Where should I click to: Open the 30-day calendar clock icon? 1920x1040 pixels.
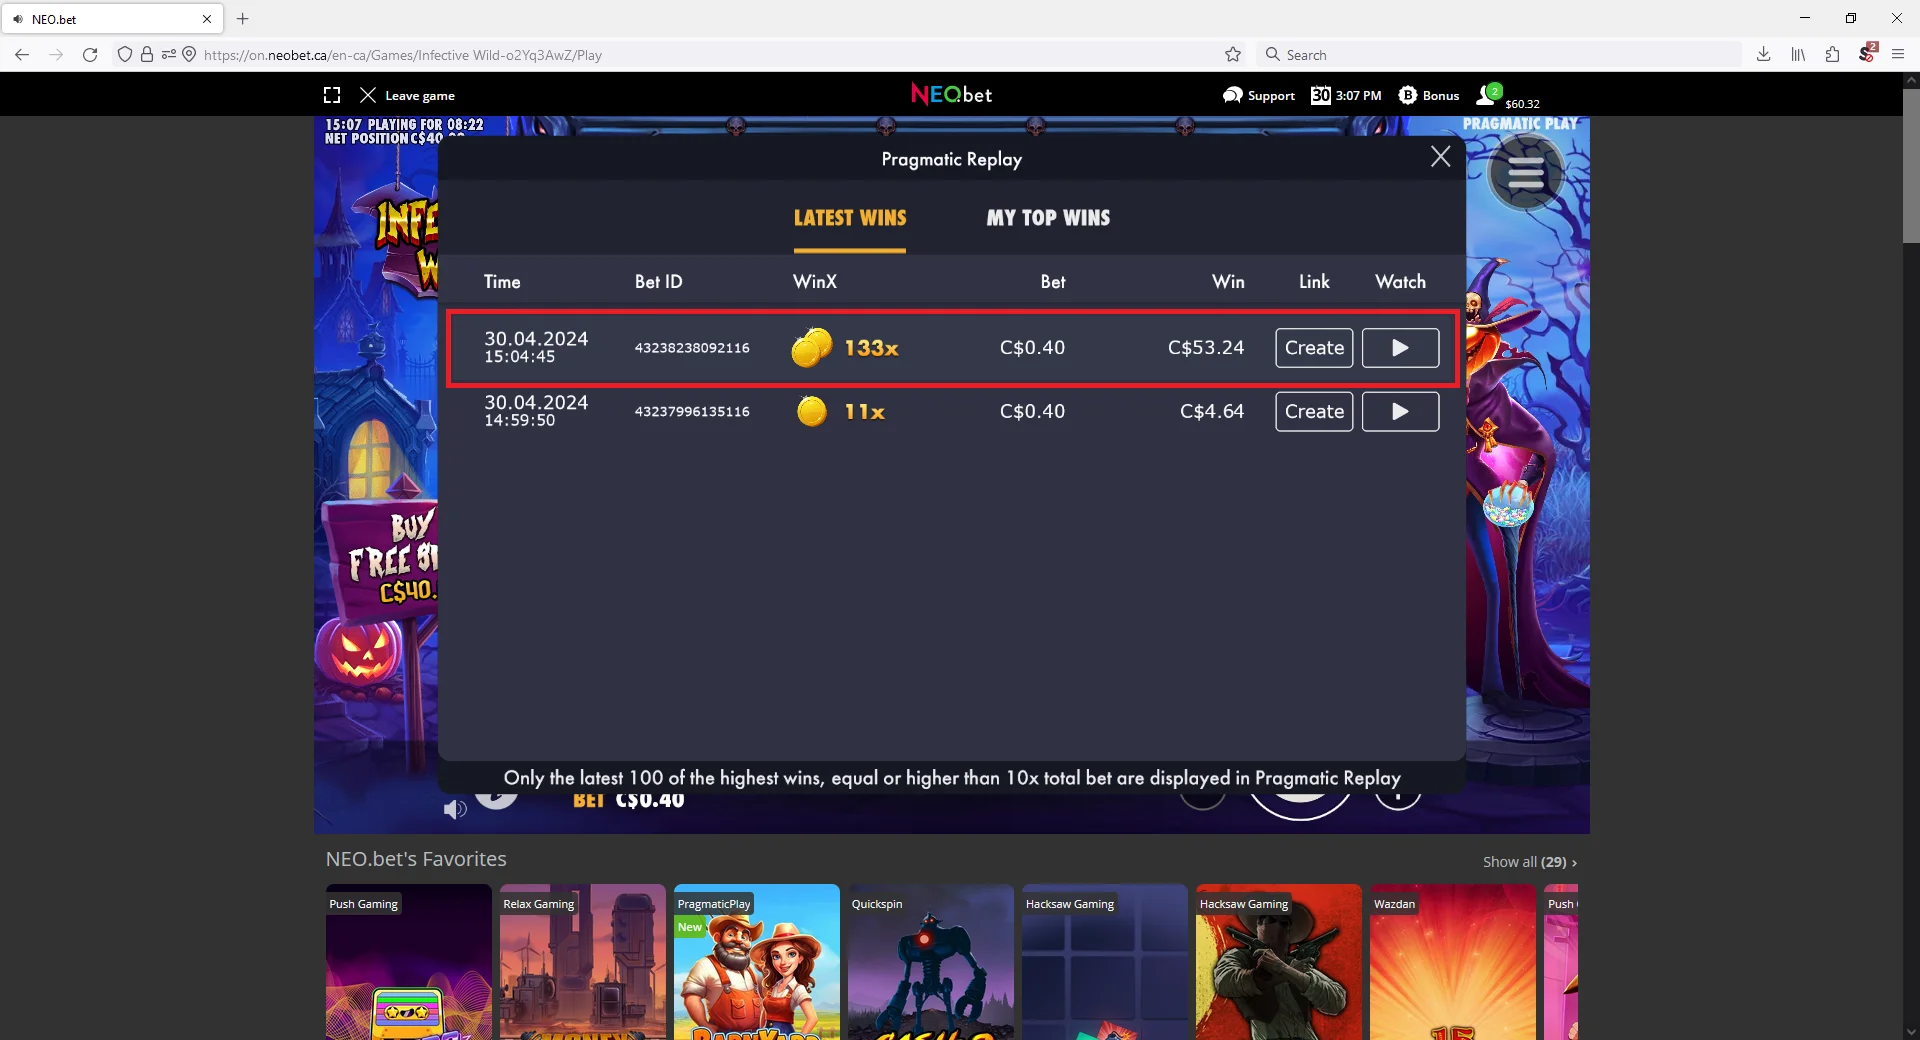coord(1321,95)
